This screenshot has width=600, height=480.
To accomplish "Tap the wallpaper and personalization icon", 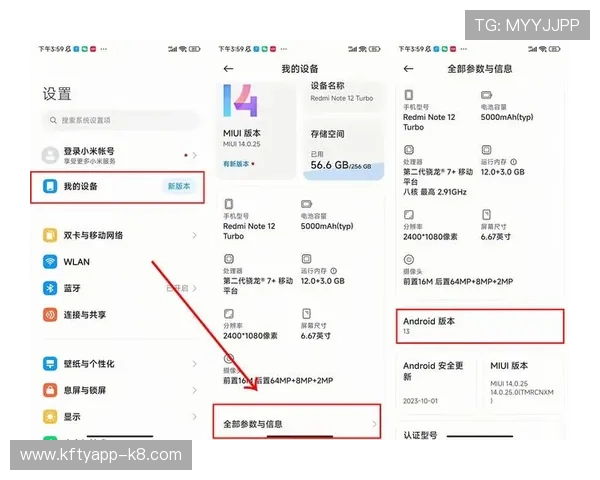I will pos(50,364).
